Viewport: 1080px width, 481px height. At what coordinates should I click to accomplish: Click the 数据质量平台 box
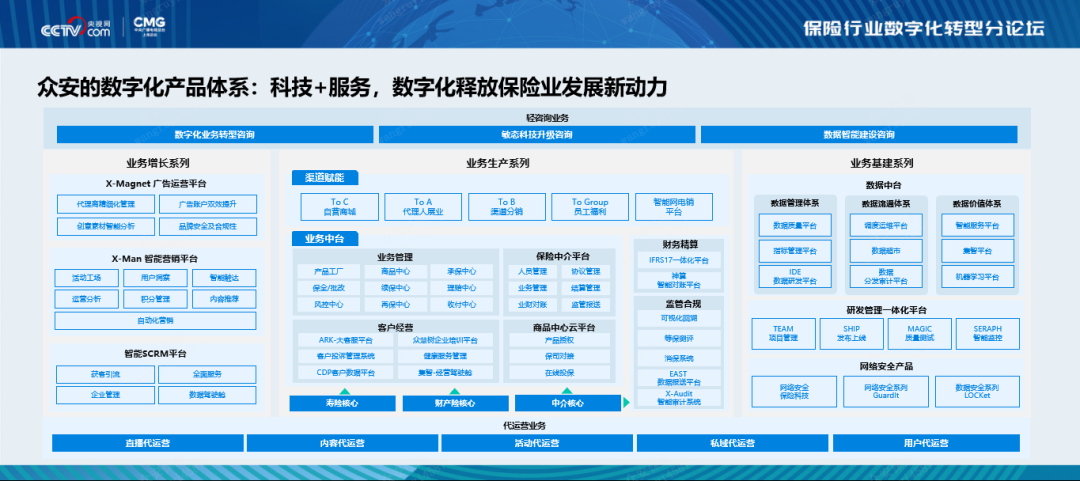(x=795, y=225)
